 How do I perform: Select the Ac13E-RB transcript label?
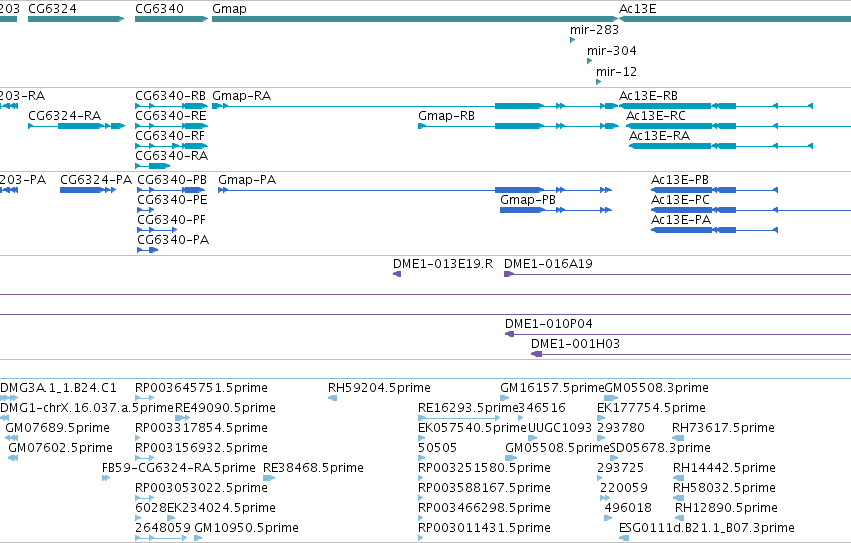[648, 96]
